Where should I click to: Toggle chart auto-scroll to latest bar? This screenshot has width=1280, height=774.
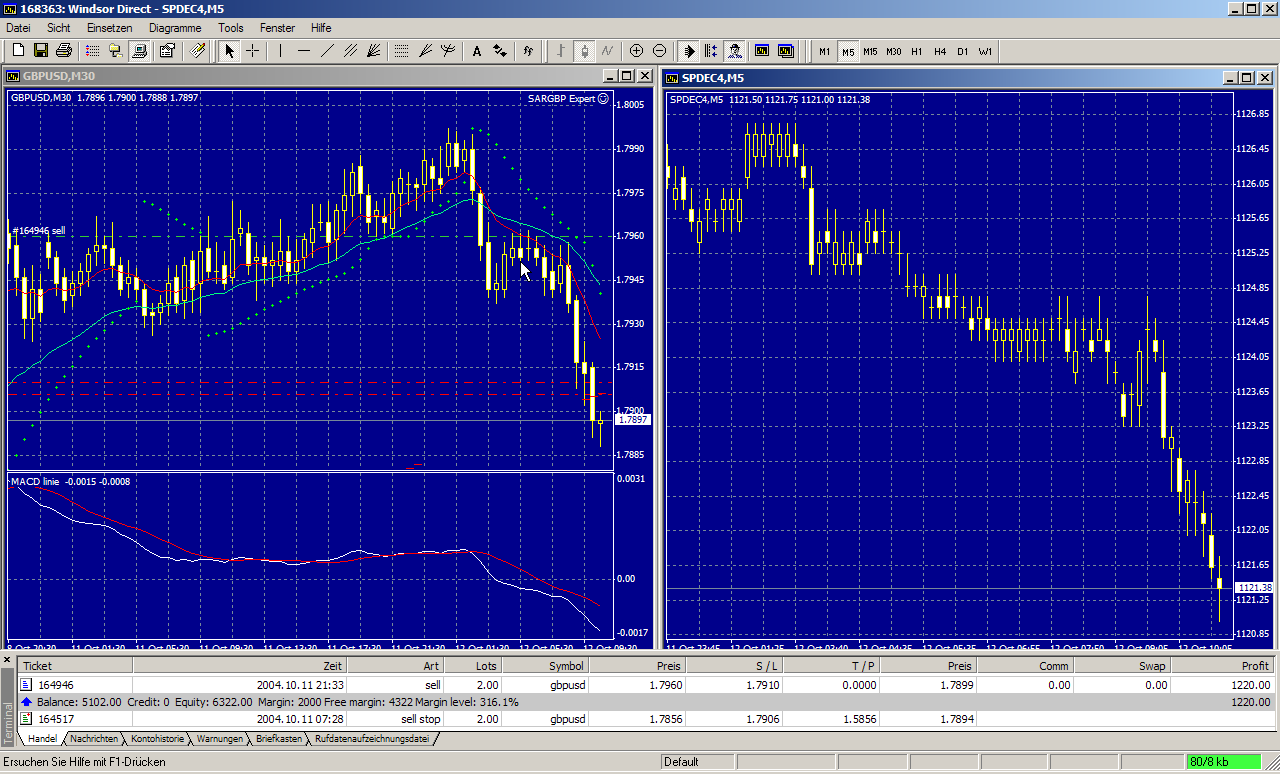(x=689, y=51)
